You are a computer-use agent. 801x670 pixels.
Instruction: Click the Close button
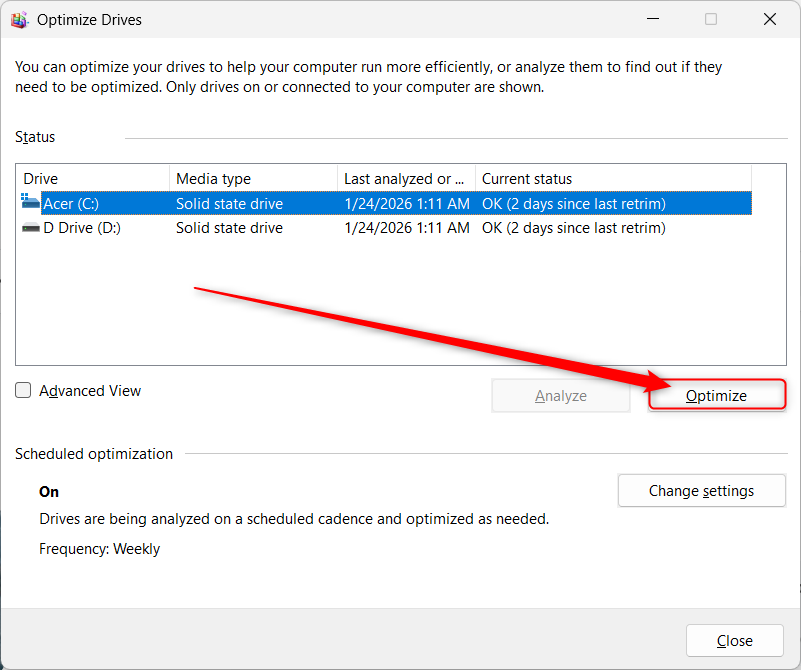[734, 640]
